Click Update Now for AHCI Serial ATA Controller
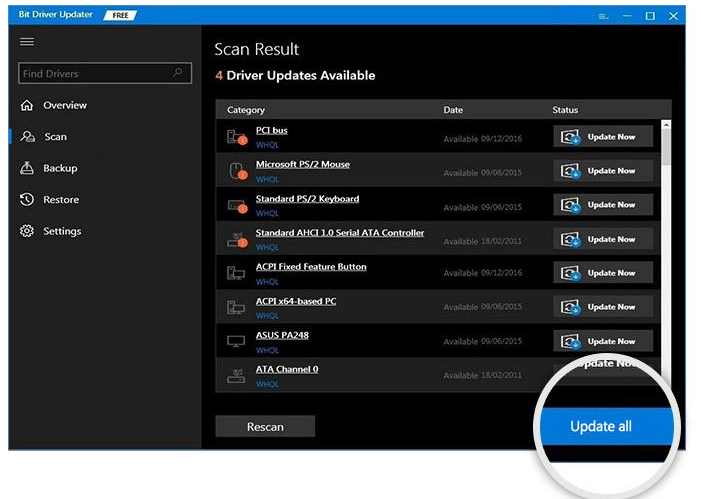The height and width of the screenshot is (499, 701). [x=603, y=239]
